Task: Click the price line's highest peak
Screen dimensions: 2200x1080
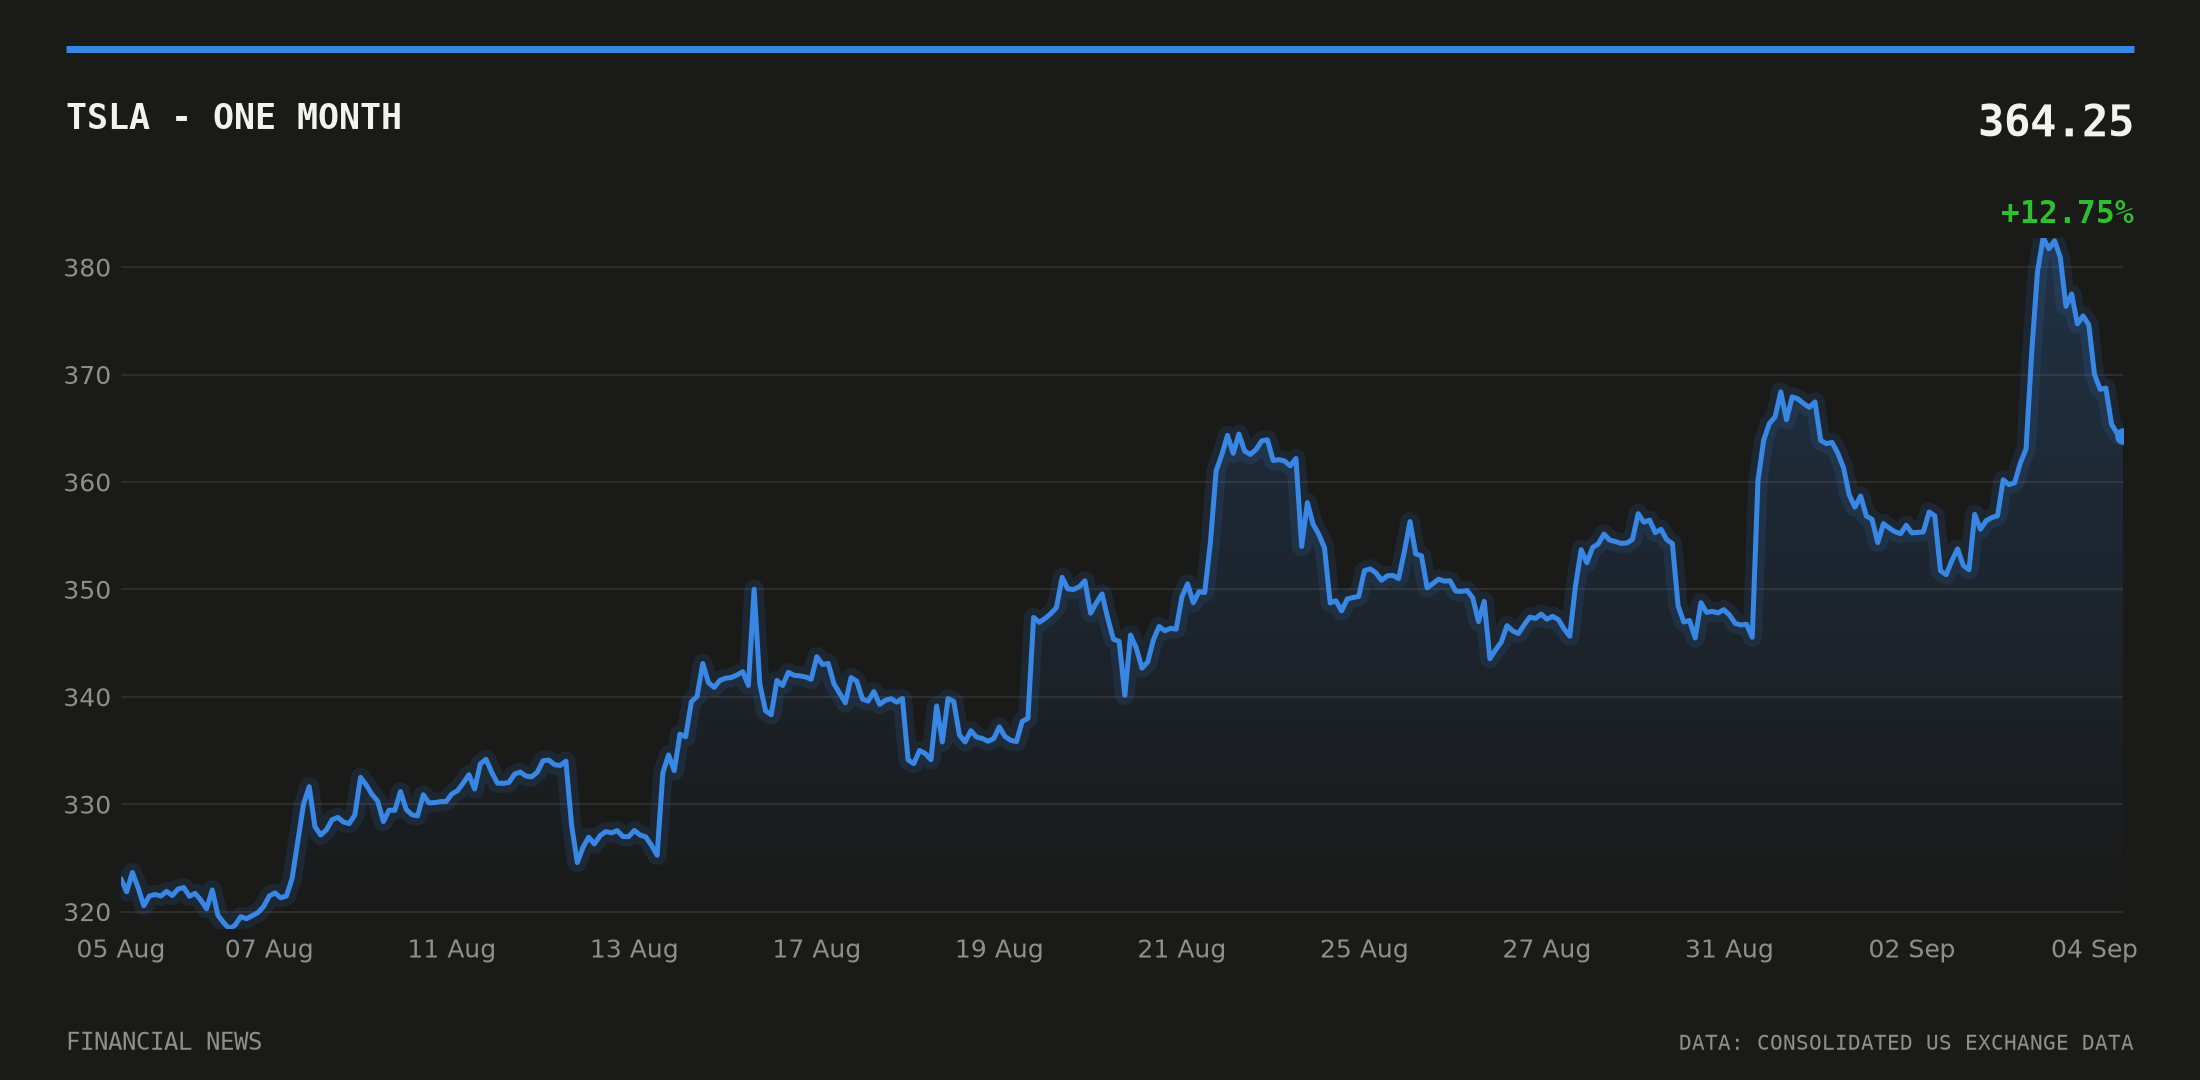Action: (x=2044, y=241)
